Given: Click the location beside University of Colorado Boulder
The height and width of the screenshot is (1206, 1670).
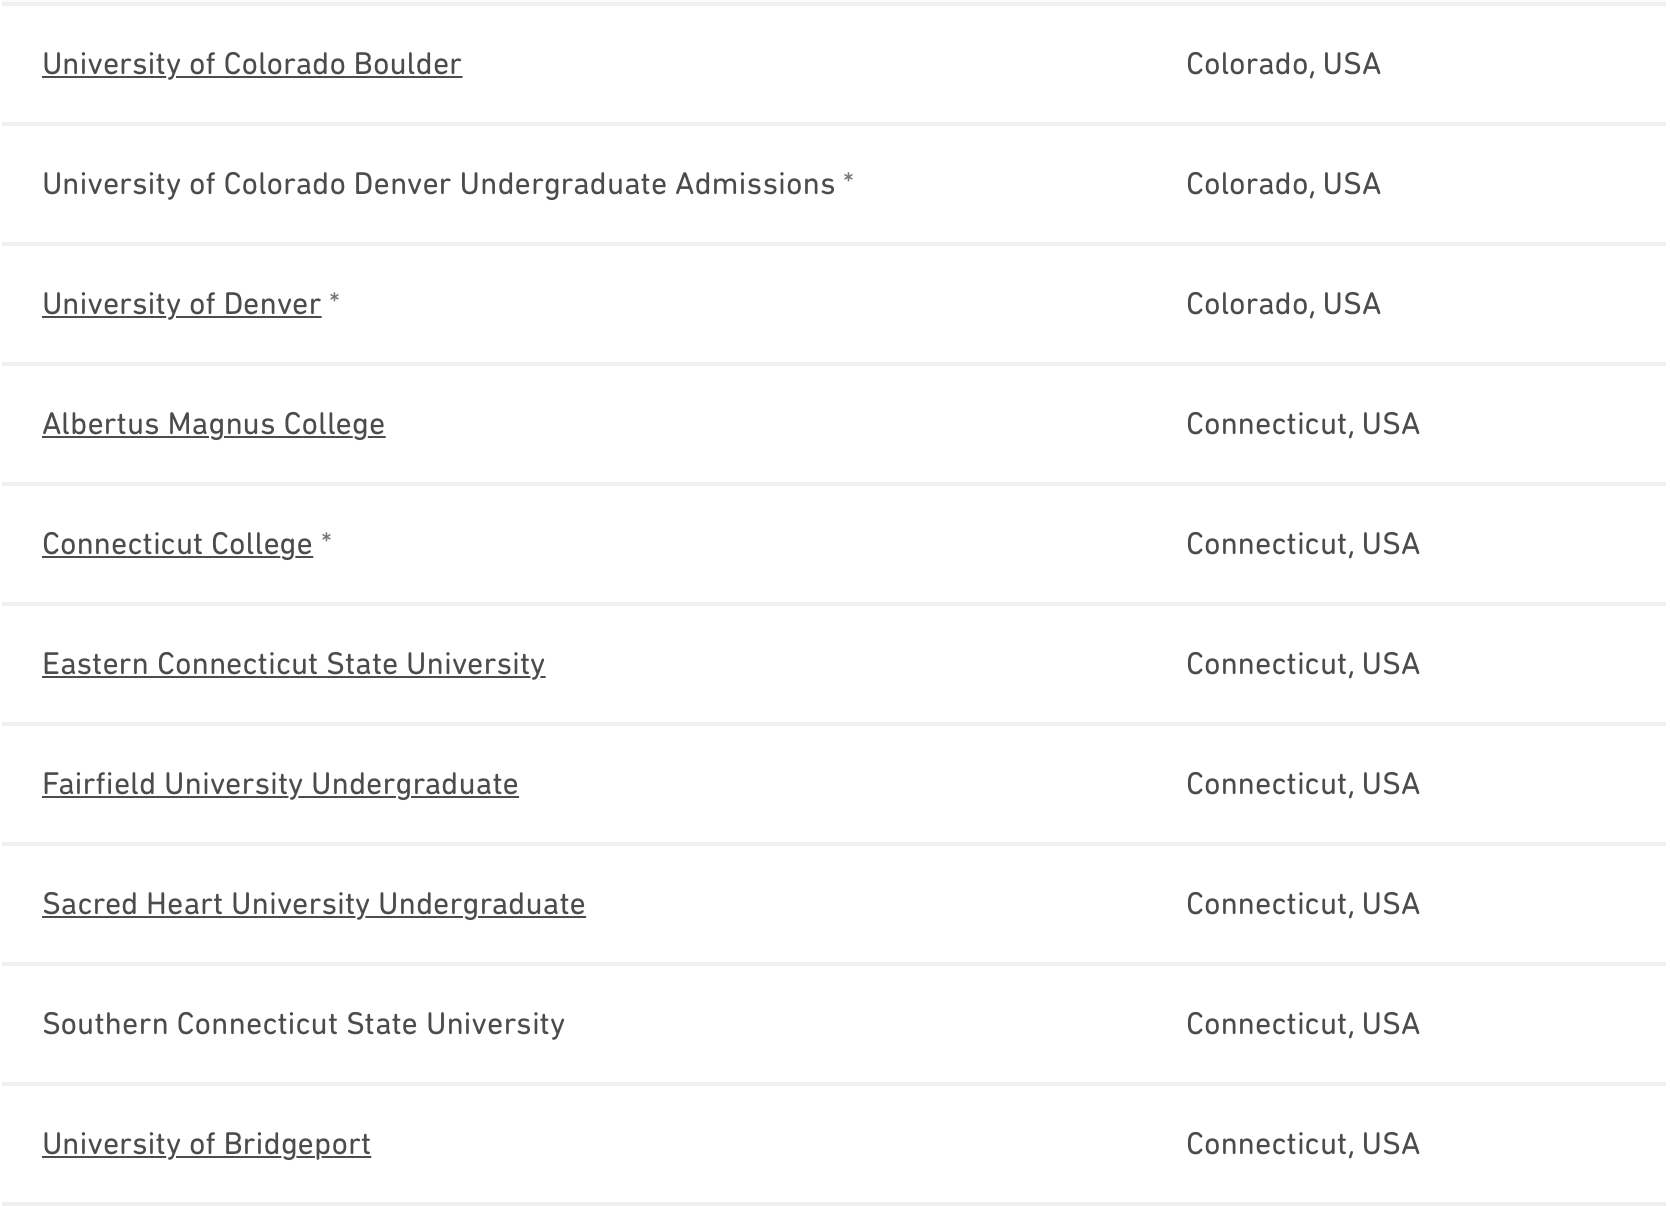Looking at the screenshot, I should 1283,64.
